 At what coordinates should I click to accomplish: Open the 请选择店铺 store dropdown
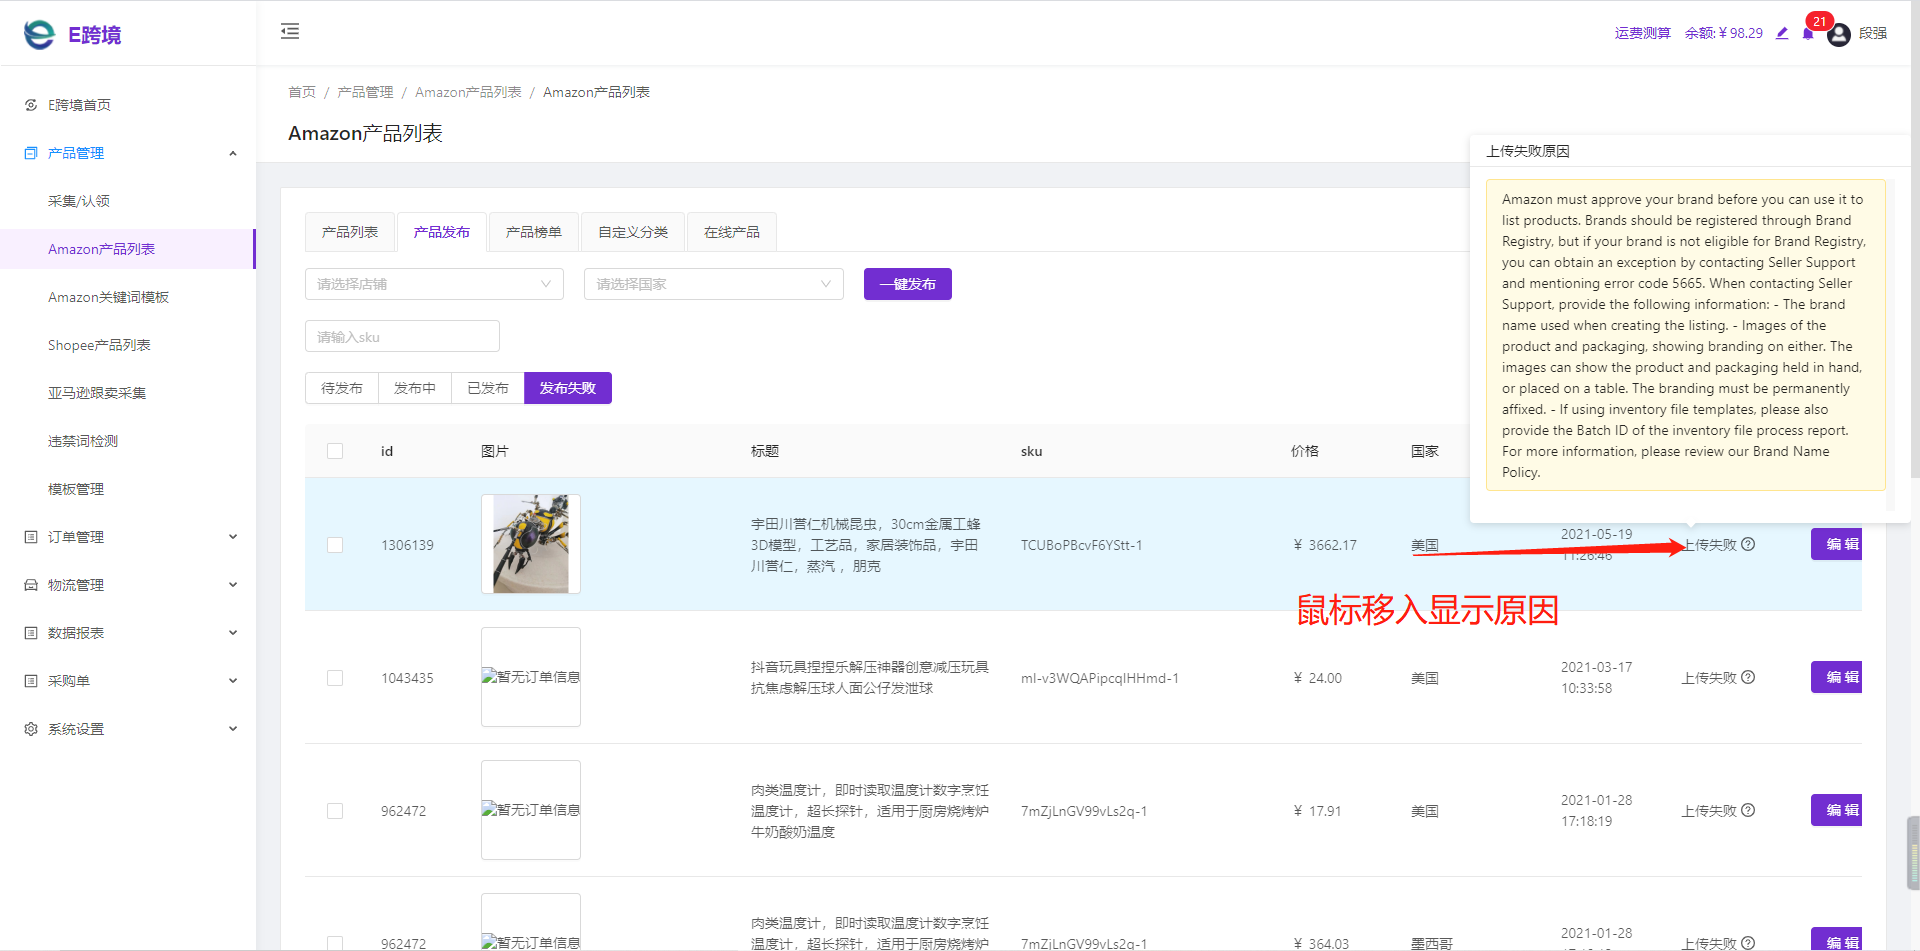[434, 284]
